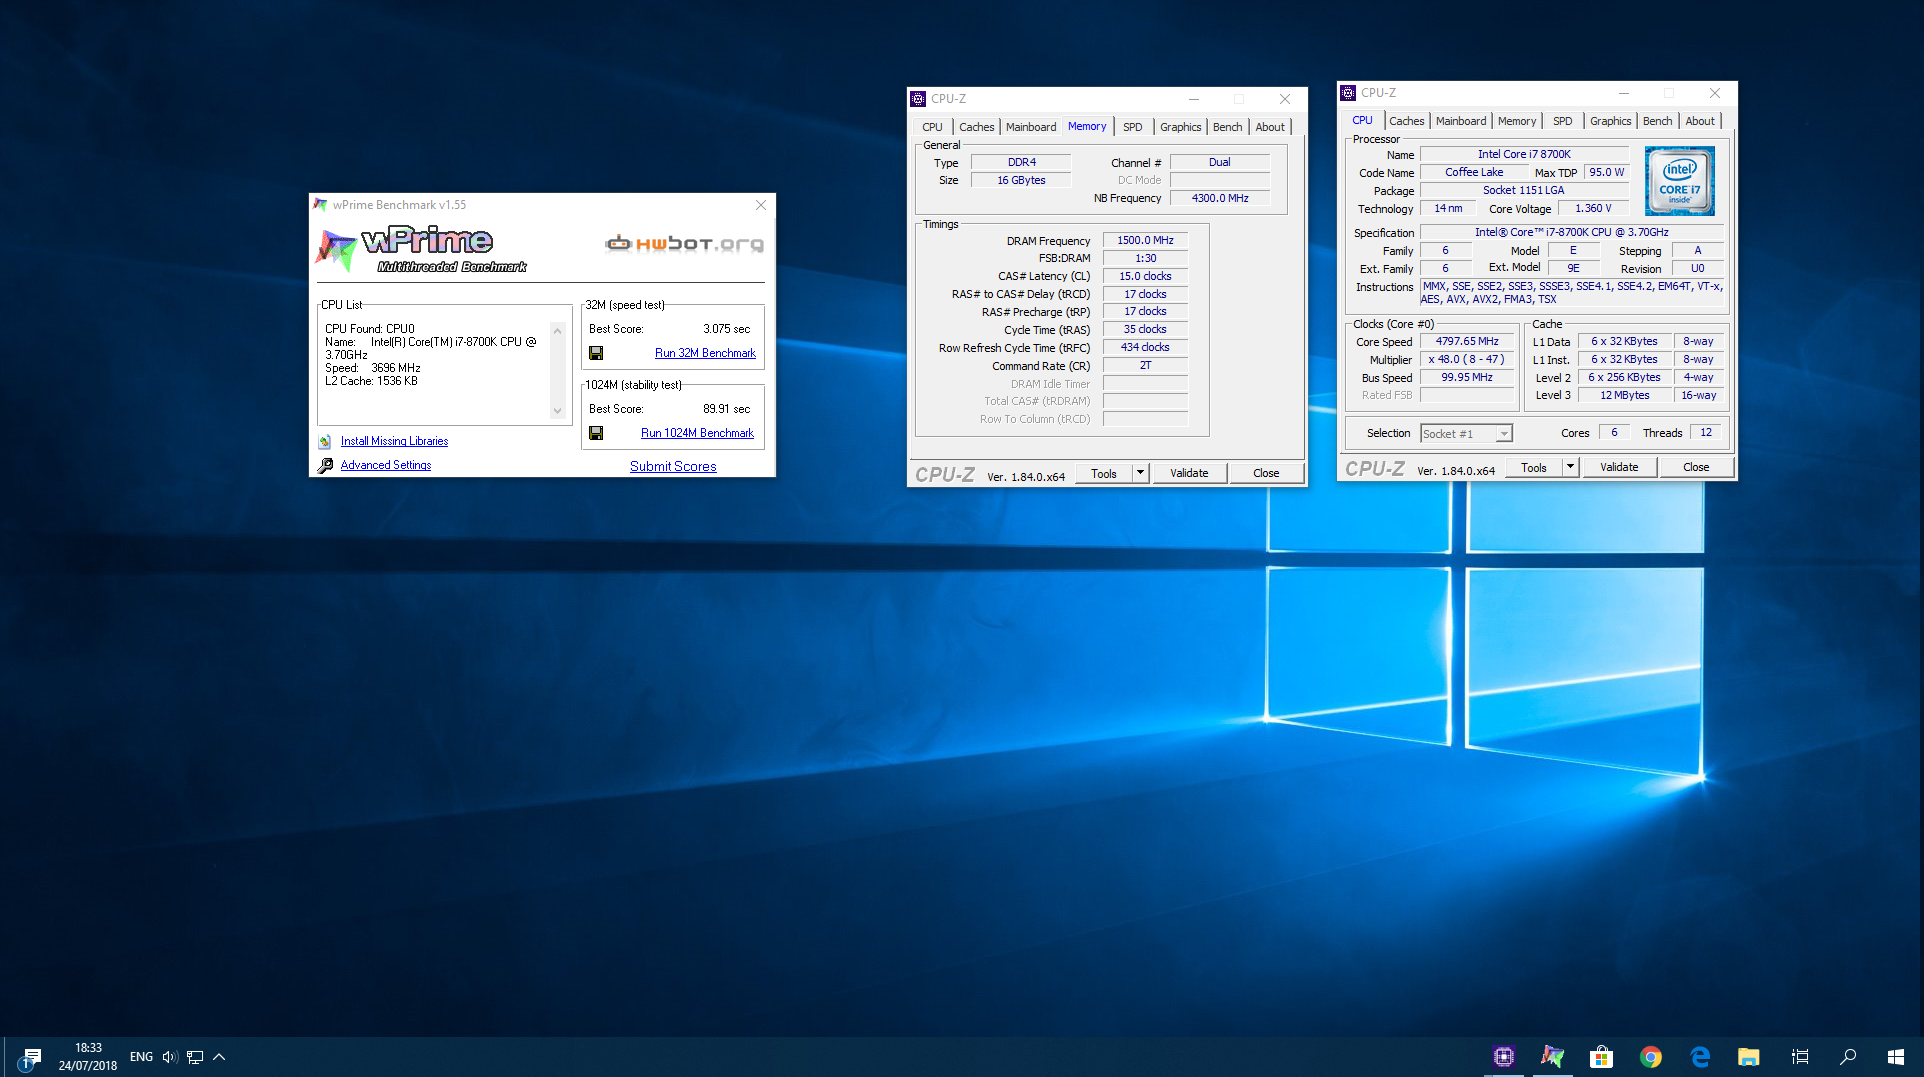Click the HWBOT.org logo in wPrime
Screen dimensions: 1924x1077
click(685, 243)
